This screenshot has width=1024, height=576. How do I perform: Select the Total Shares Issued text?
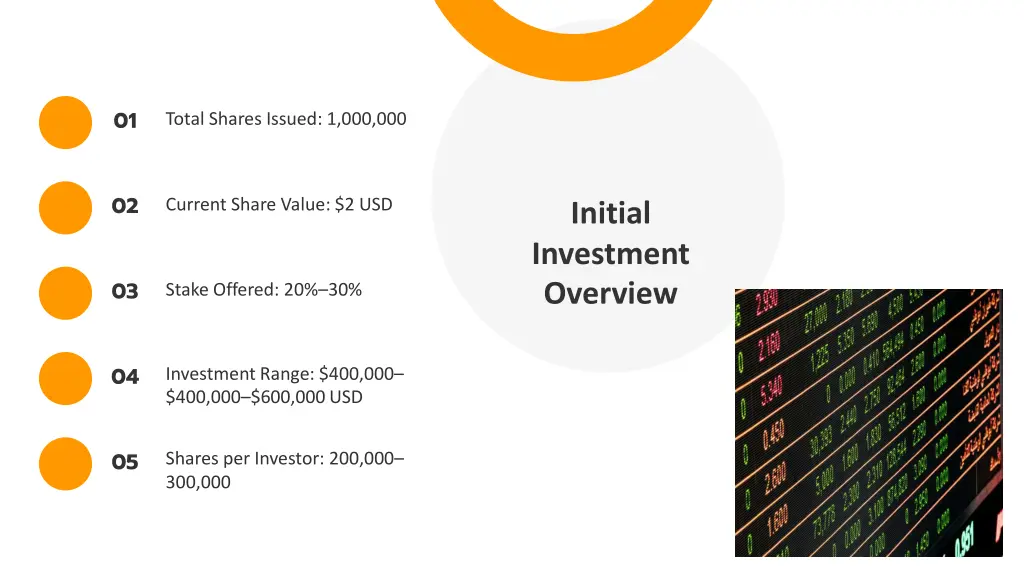285,119
